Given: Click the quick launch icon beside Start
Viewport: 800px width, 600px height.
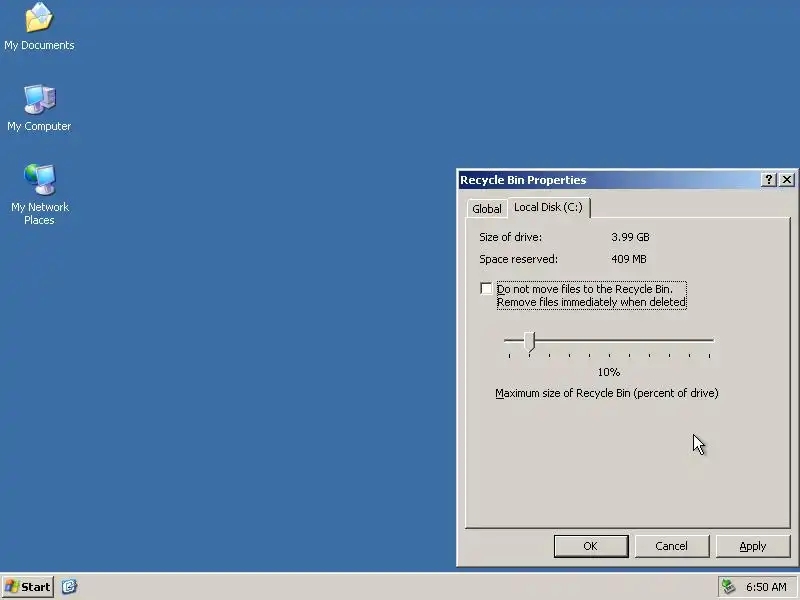Looking at the screenshot, I should click(69, 587).
